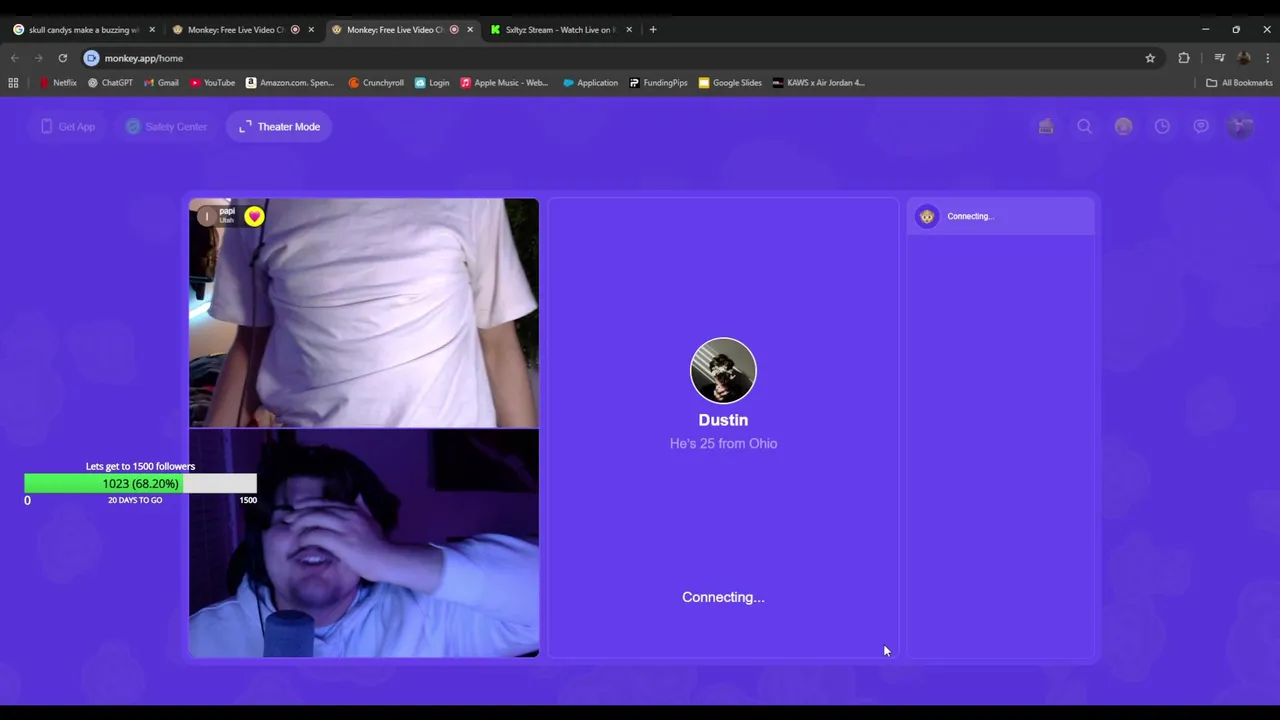
Task: Open the Application bookmark
Action: coord(590,83)
